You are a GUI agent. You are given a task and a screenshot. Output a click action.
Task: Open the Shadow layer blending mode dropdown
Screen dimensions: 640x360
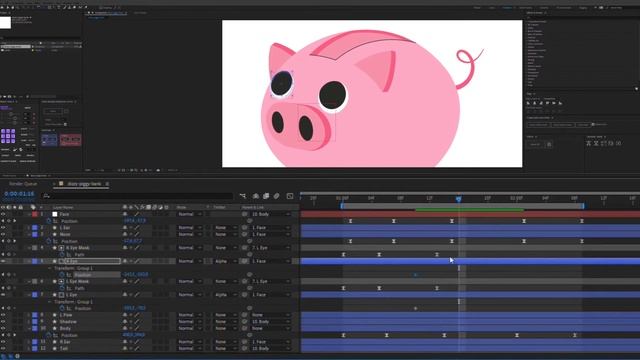[189, 322]
